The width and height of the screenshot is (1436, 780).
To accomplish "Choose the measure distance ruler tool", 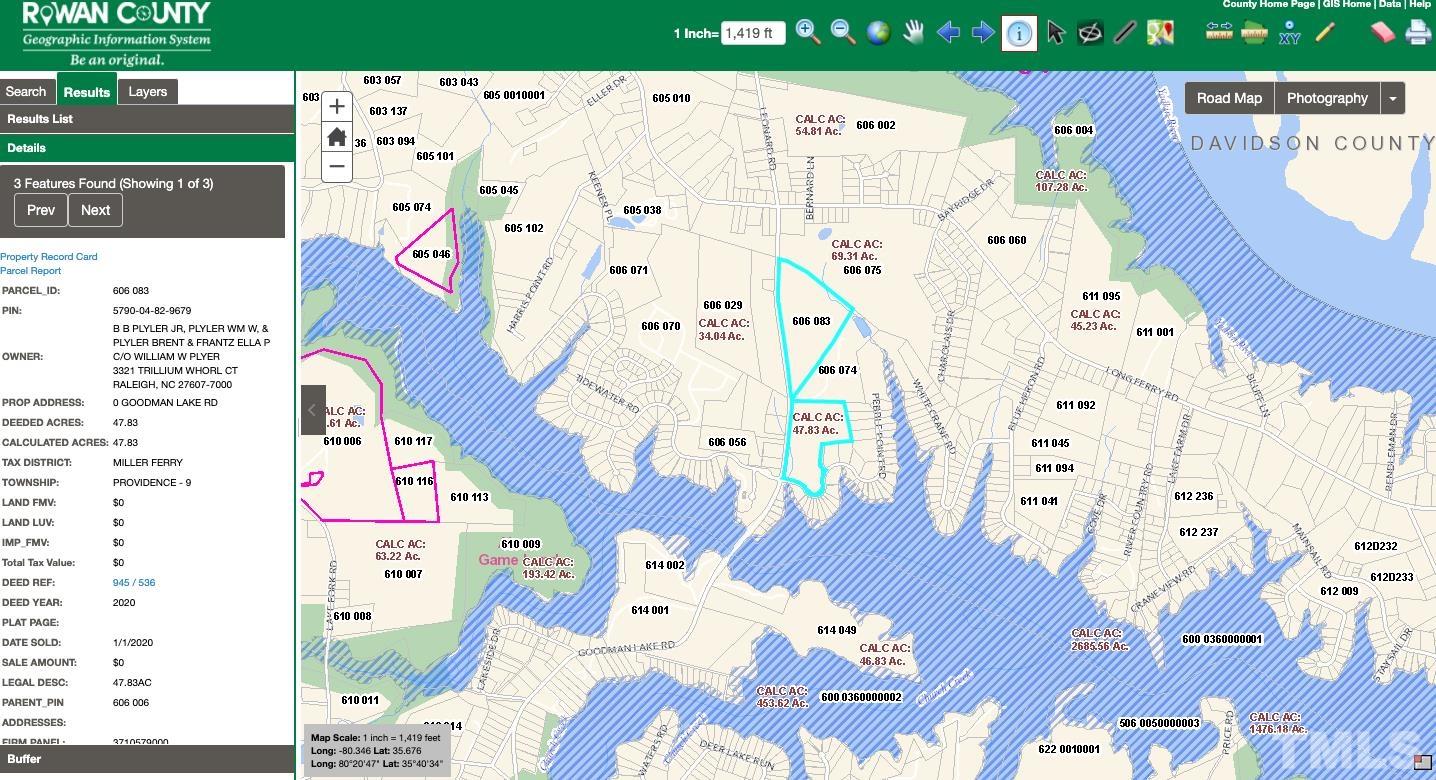I will (1219, 32).
